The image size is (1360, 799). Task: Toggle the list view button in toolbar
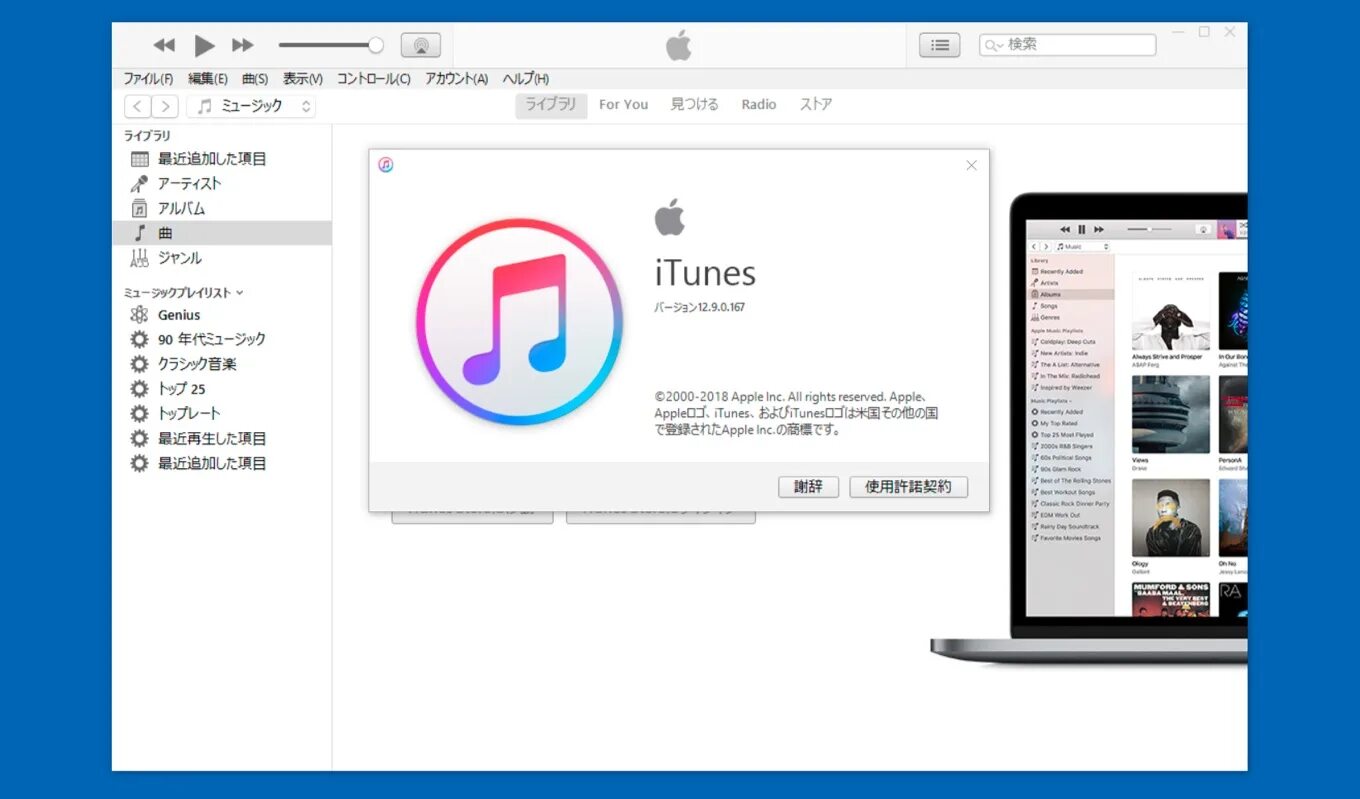[940, 45]
